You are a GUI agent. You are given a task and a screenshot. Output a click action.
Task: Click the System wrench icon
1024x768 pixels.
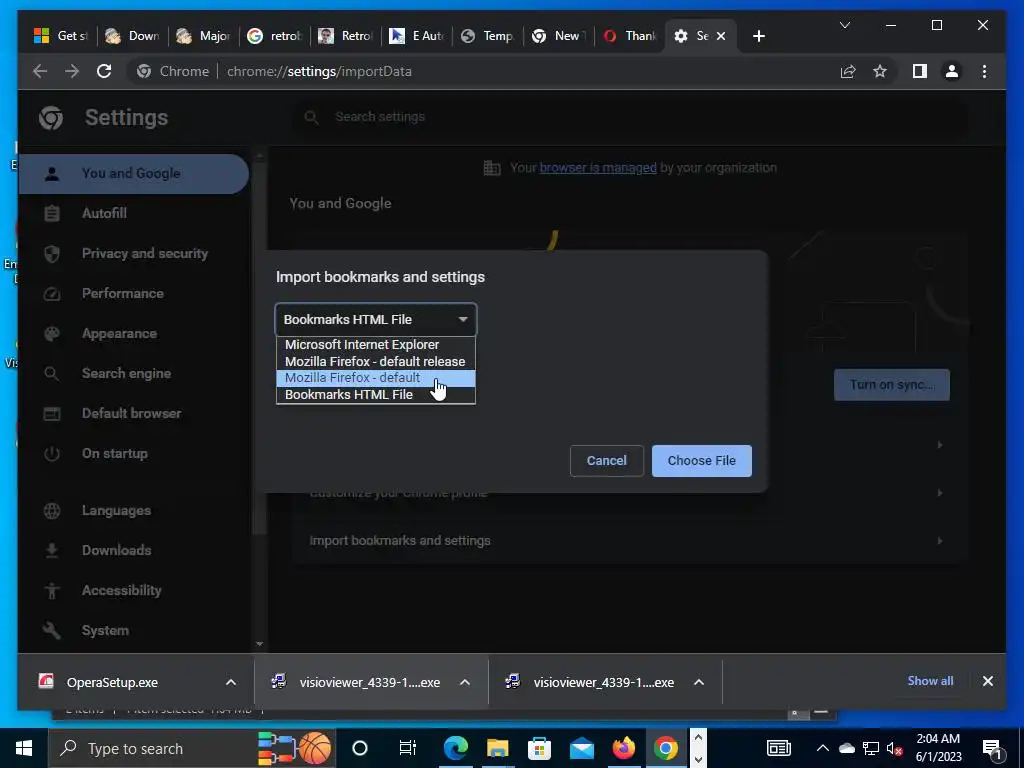(x=52, y=630)
